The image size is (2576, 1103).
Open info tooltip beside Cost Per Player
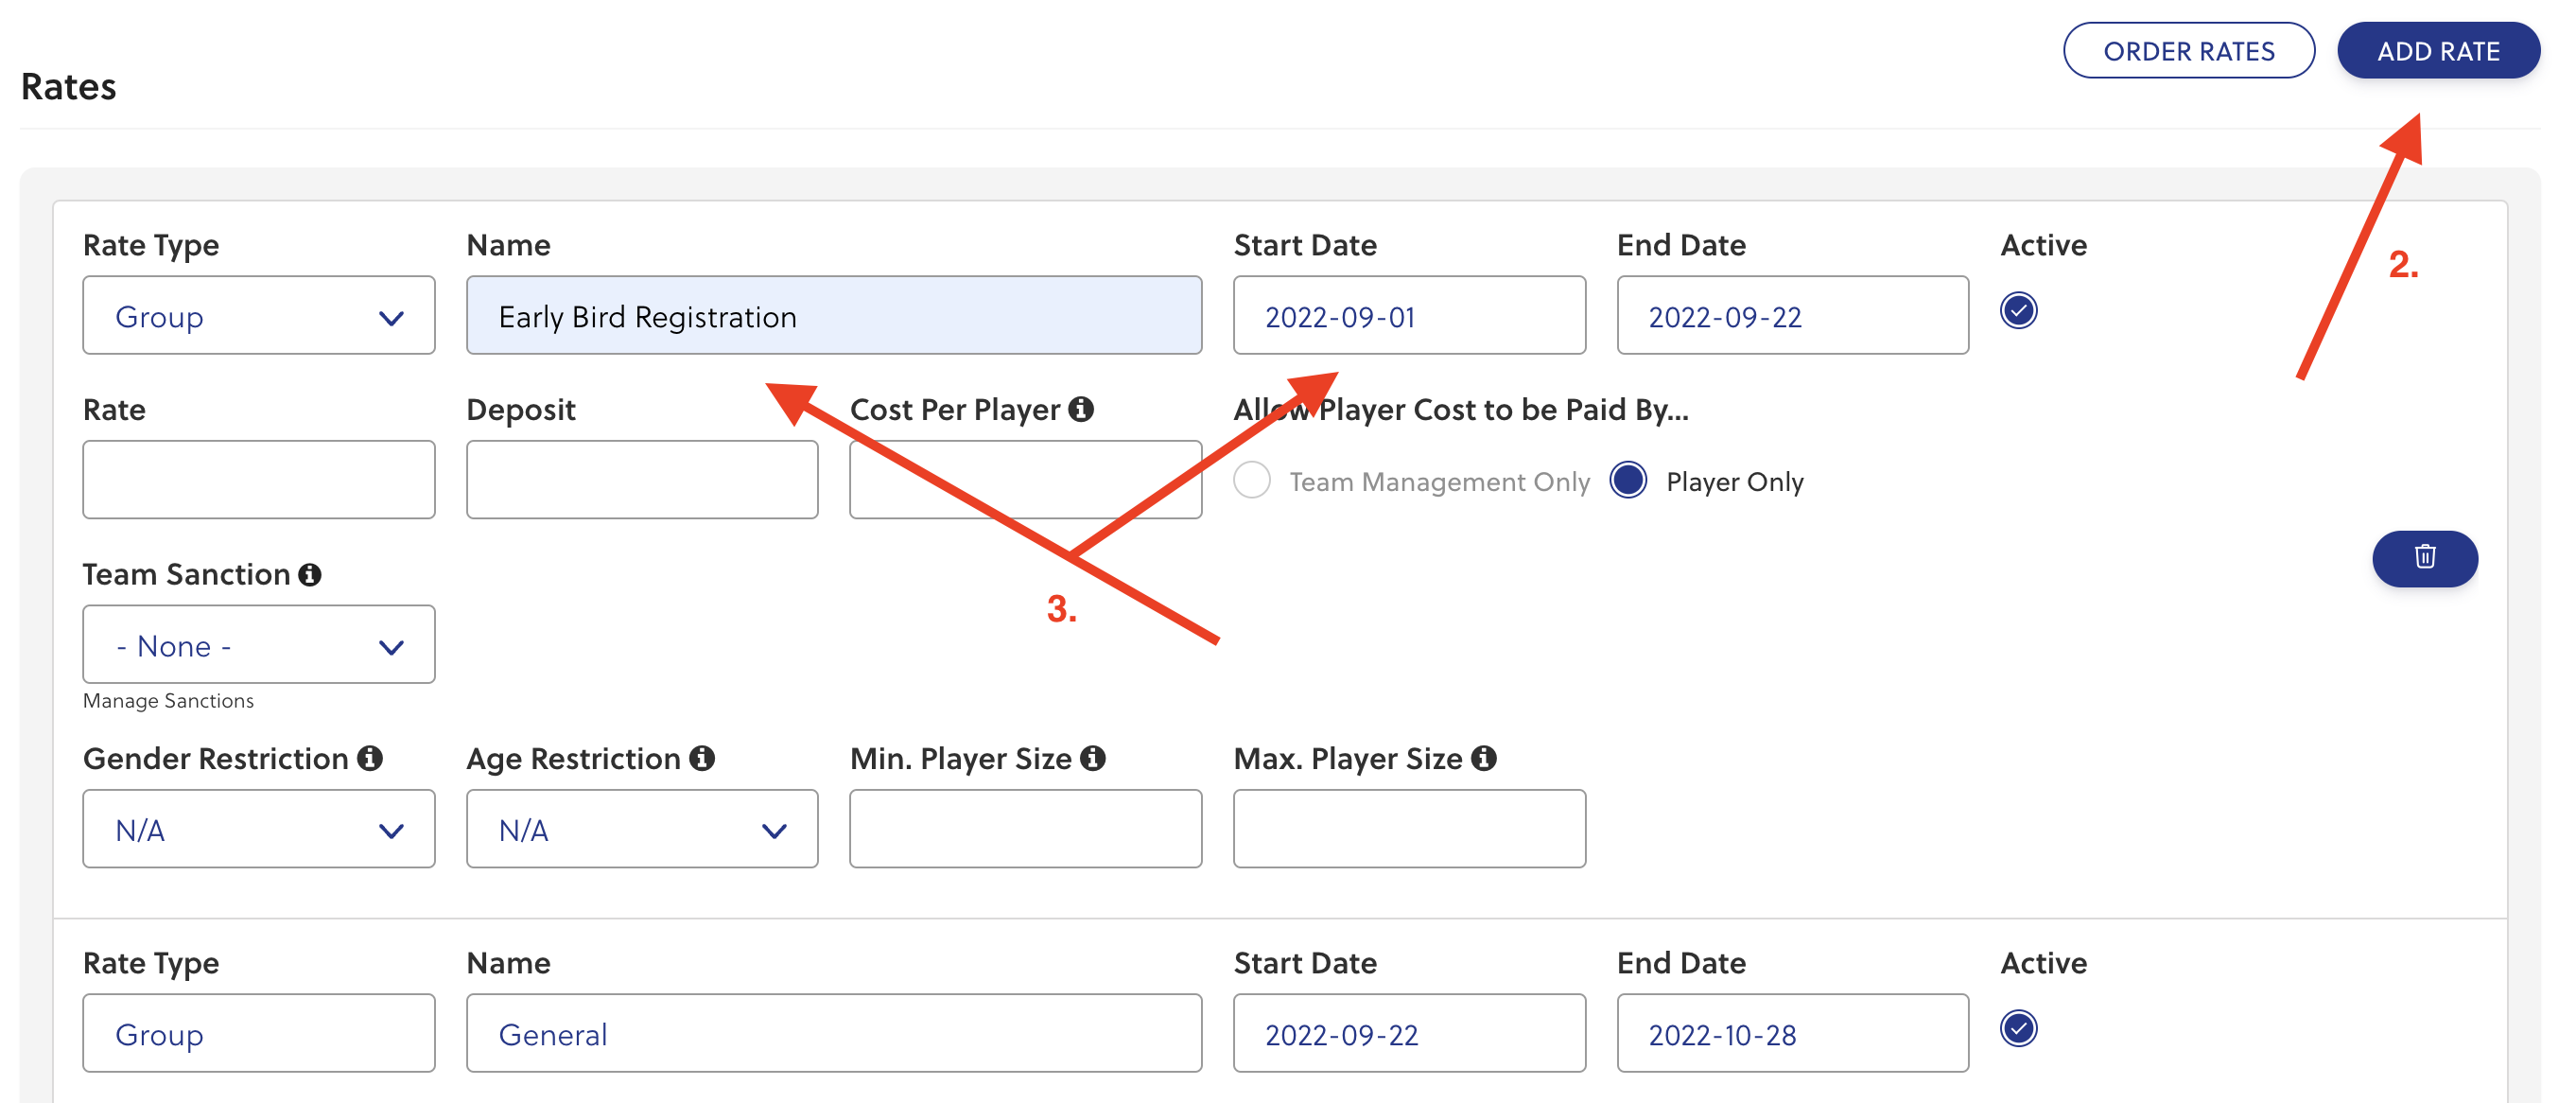point(1081,409)
